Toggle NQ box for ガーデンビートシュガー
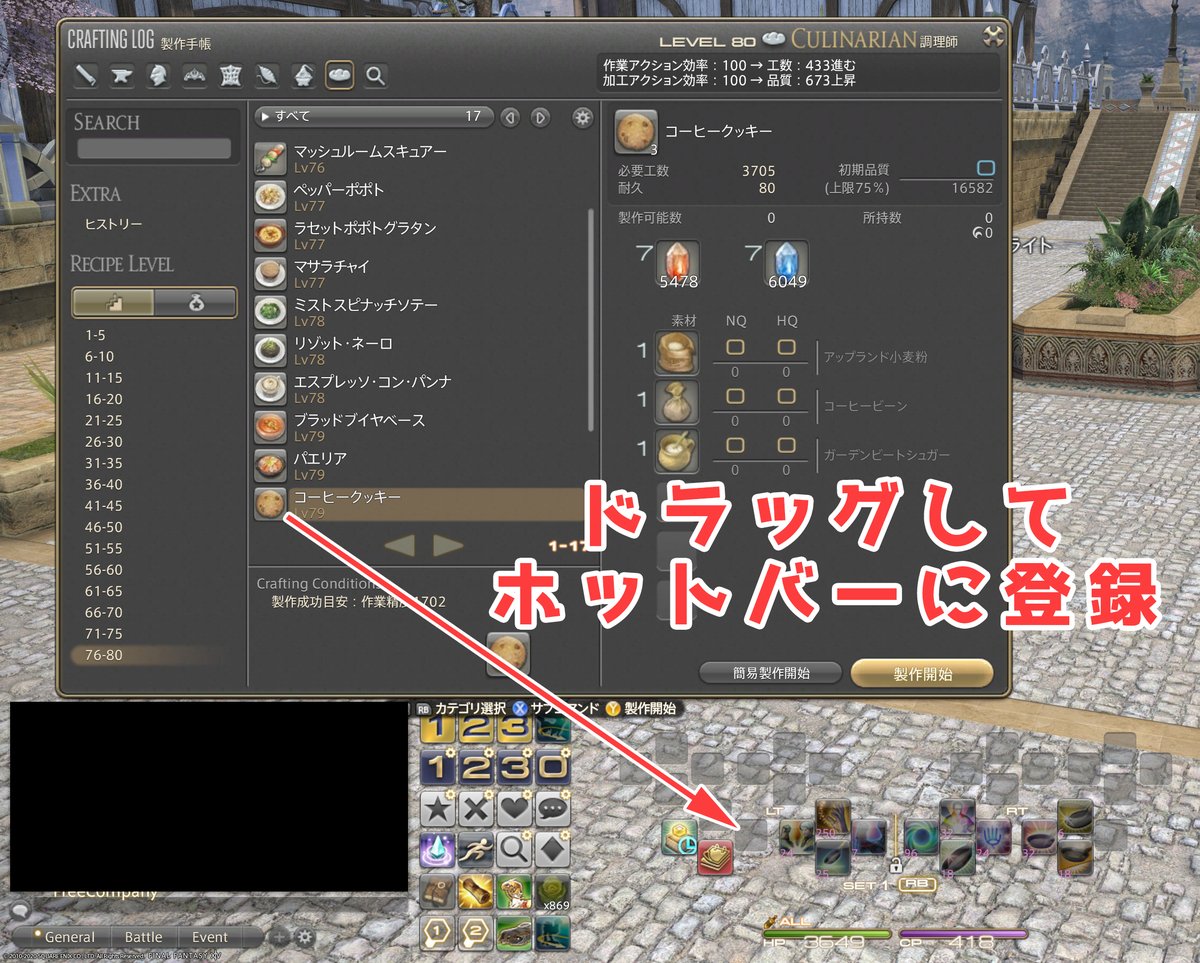The image size is (1200, 963). click(735, 445)
